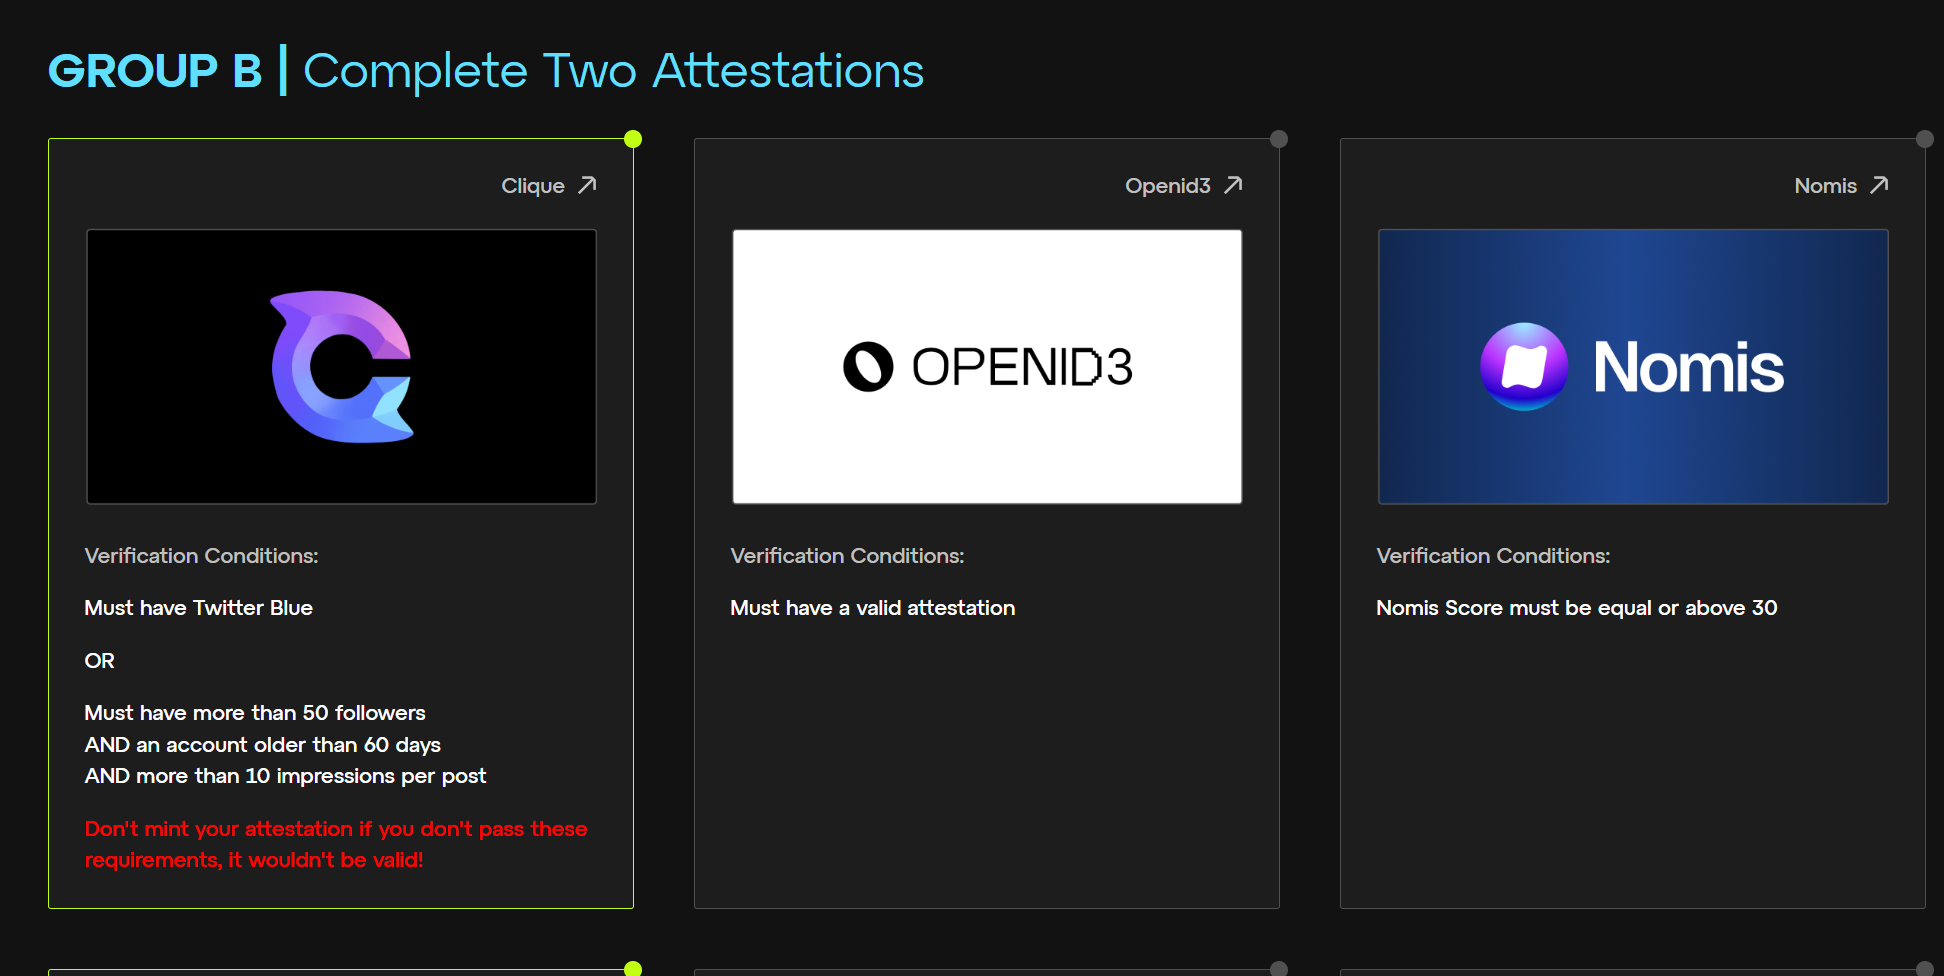
Task: Click the green status dot on Clique card
Action: point(633,139)
